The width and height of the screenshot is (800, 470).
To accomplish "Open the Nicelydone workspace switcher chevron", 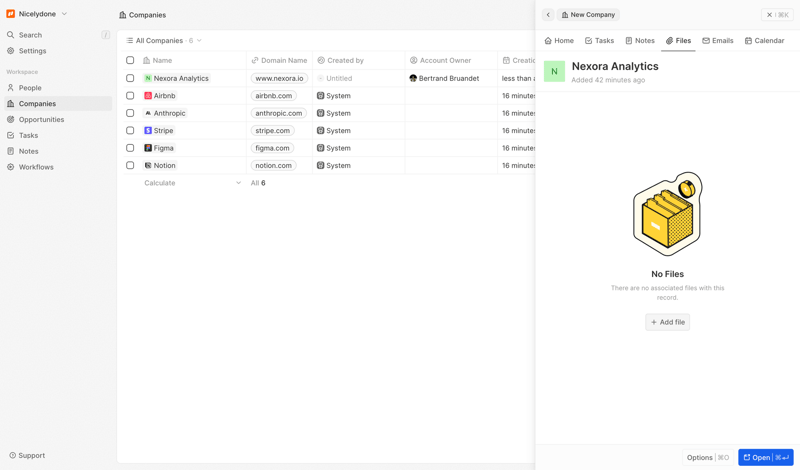I will pos(64,14).
